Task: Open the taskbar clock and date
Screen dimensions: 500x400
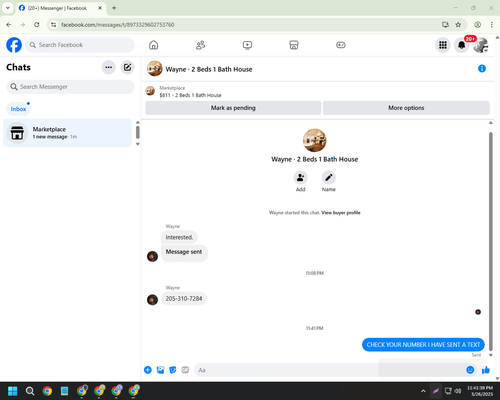Action: click(480, 391)
